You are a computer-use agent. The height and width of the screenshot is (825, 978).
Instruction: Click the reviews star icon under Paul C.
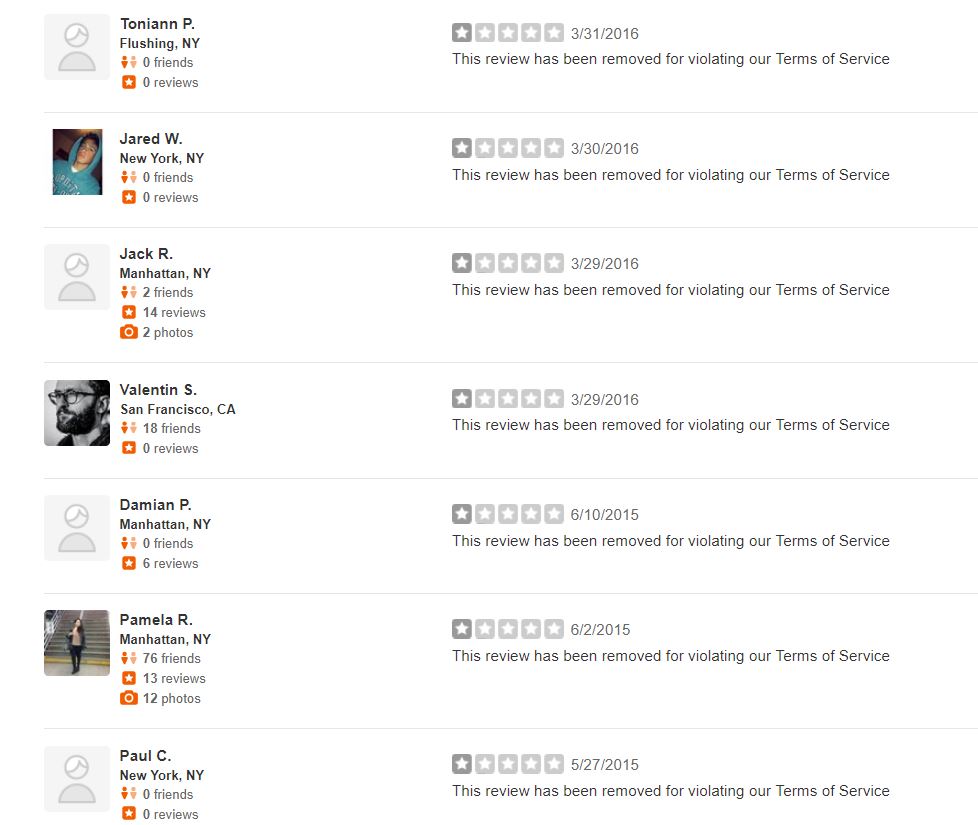(x=128, y=814)
